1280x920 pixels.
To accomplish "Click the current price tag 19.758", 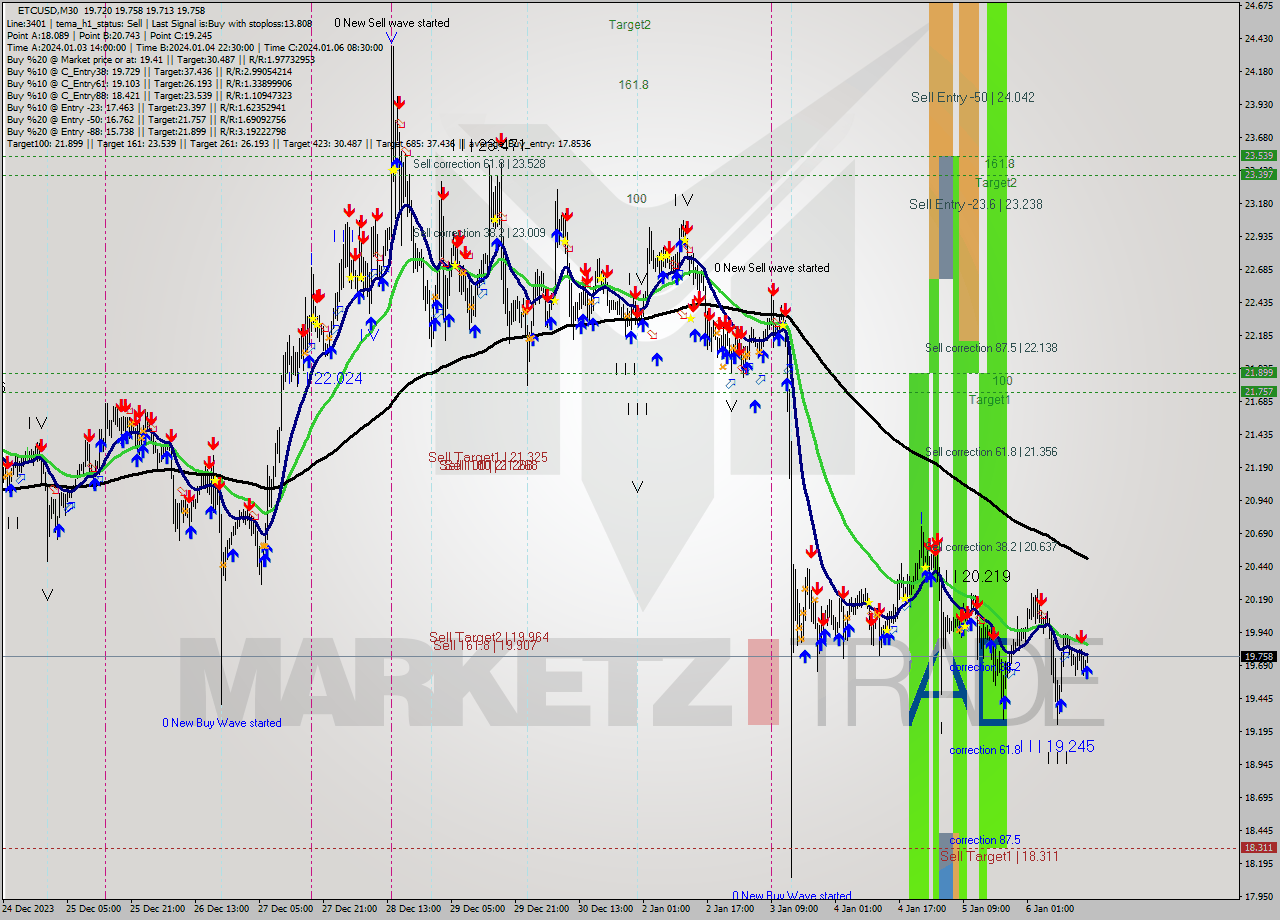I will (1258, 657).
